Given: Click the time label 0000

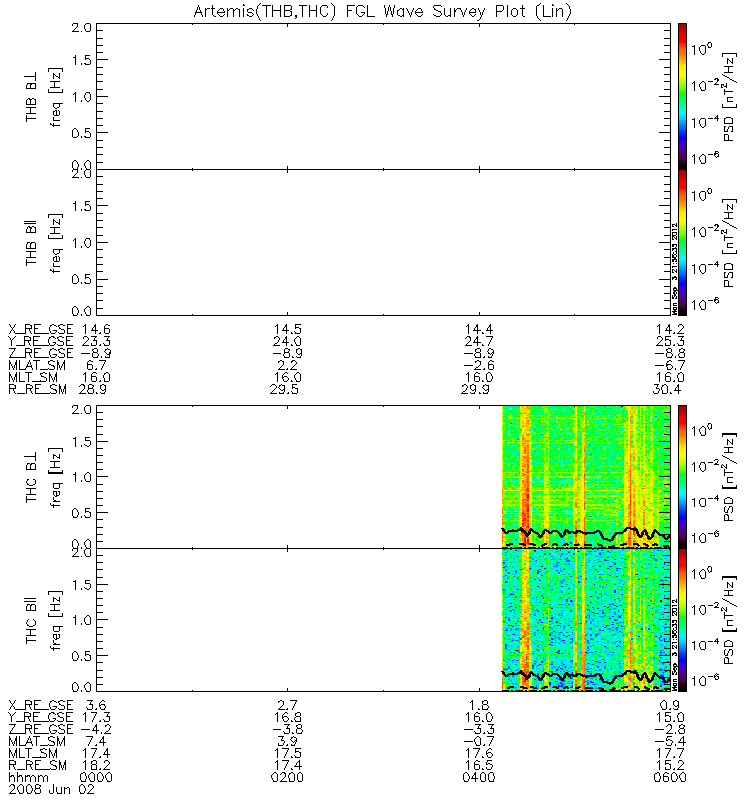Looking at the screenshot, I should 96,778.
